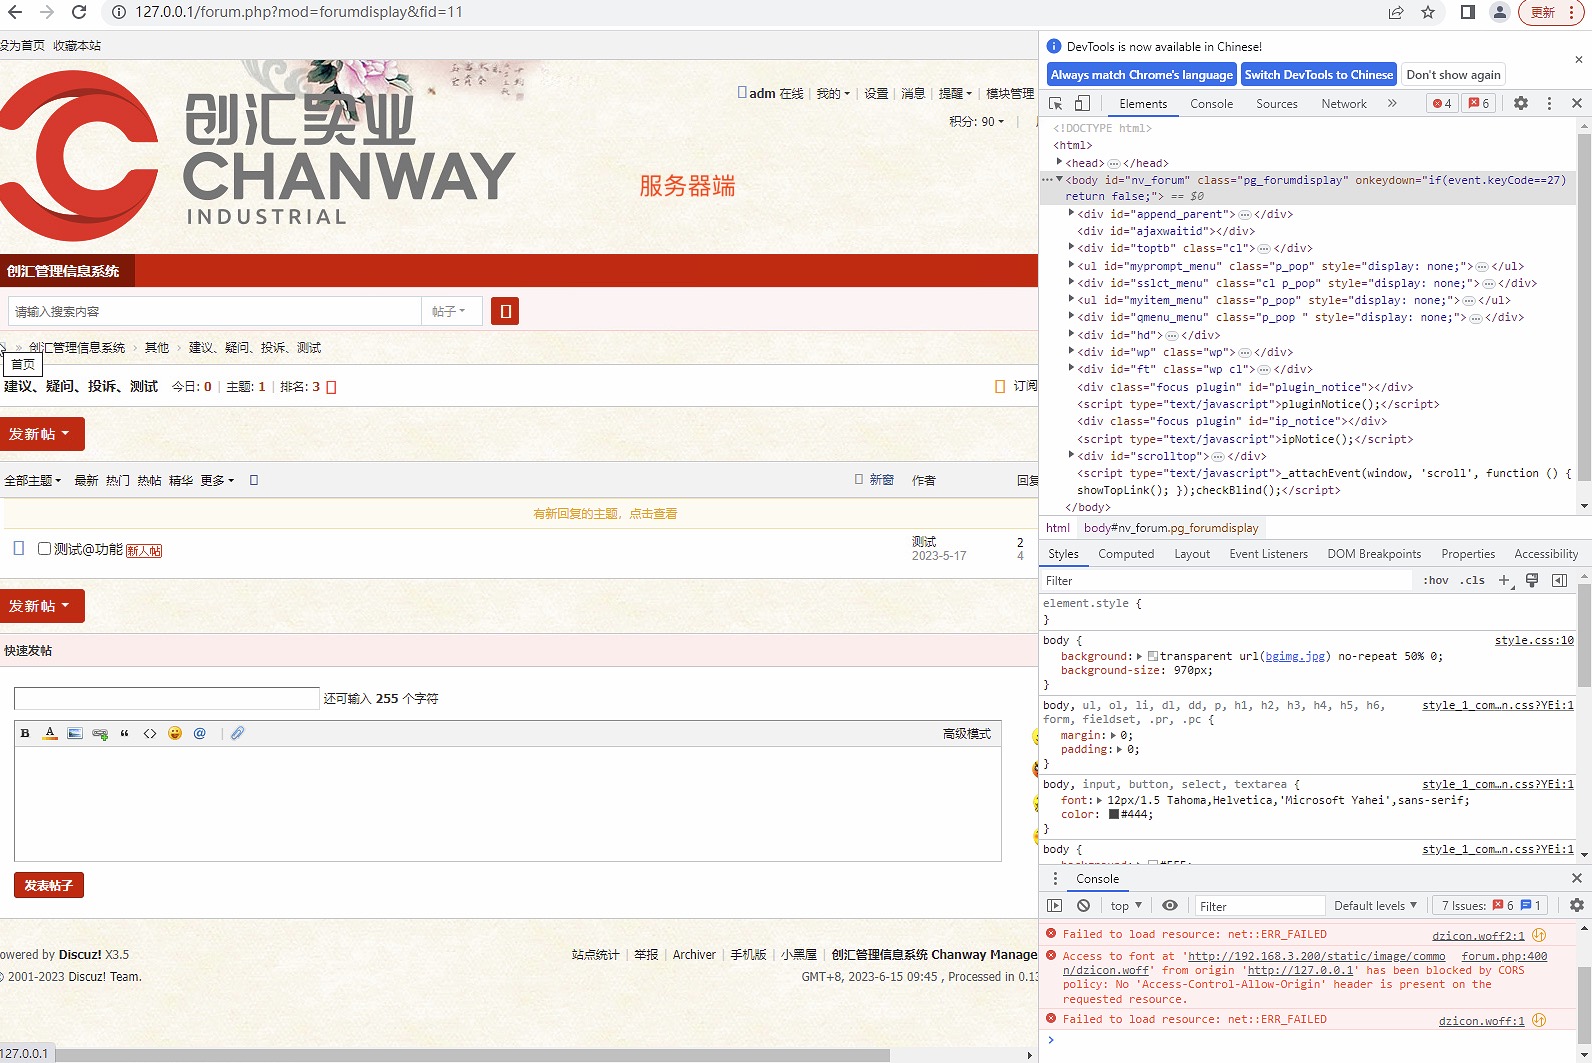Click new style rule plus icon
This screenshot has width=1592, height=1063.
pyautogui.click(x=1504, y=580)
